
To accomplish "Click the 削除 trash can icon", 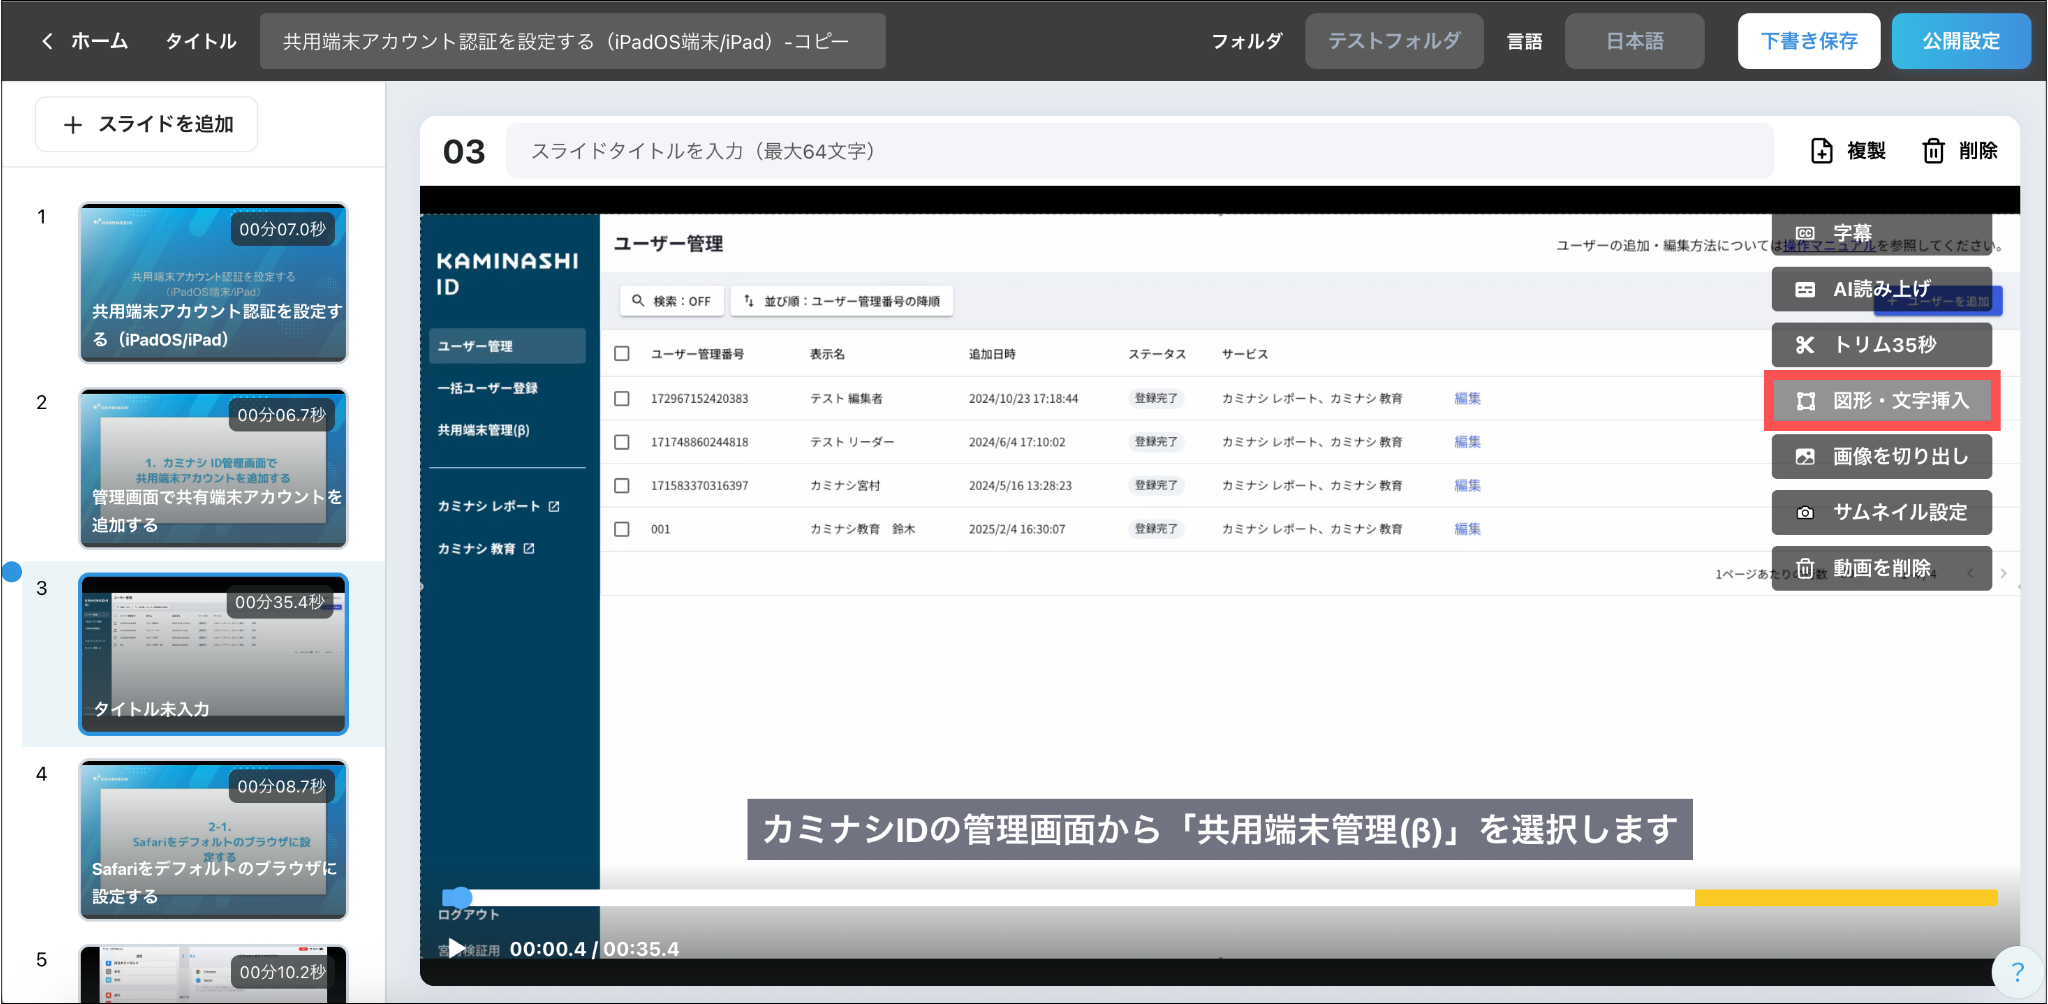I will 1933,151.
